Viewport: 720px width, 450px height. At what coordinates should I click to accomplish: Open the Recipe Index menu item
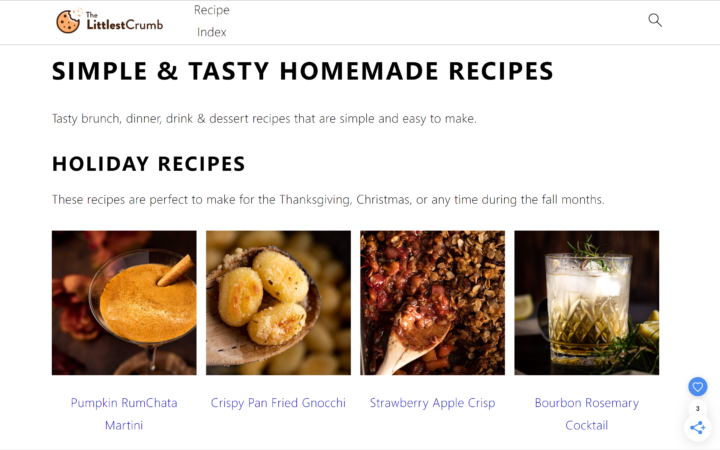pyautogui.click(x=212, y=21)
